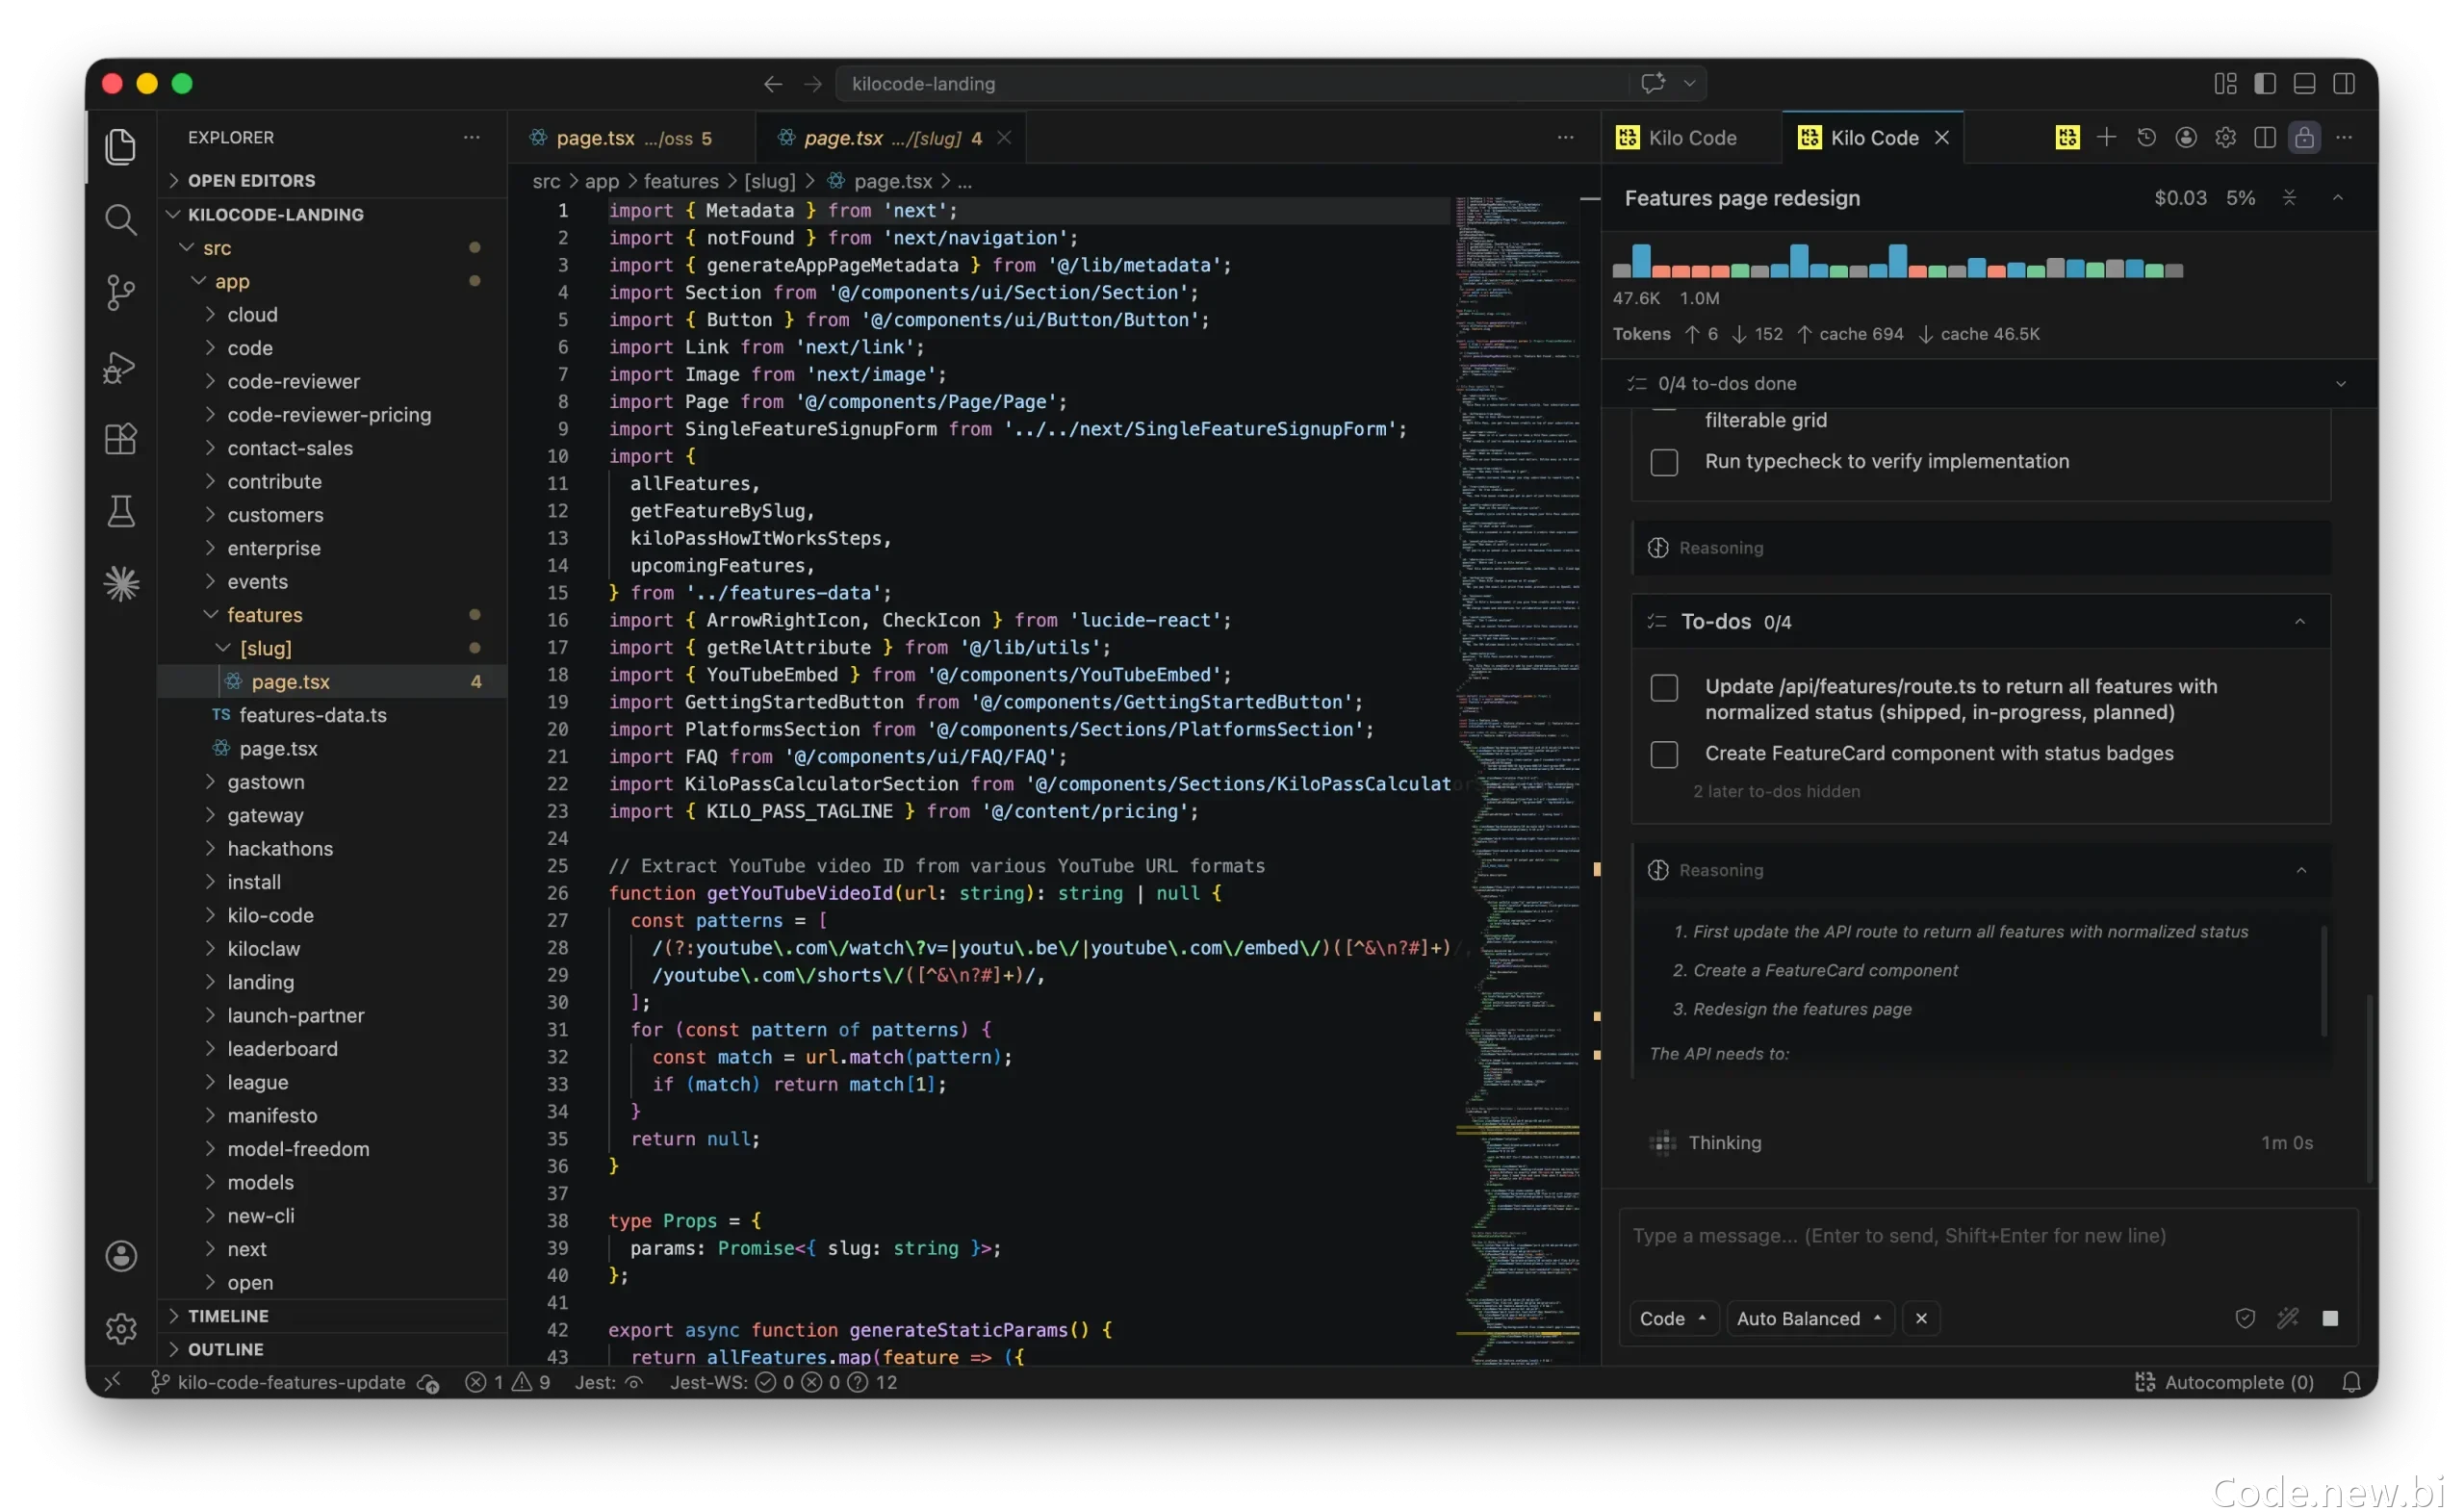The image size is (2464, 1511).
Task: Switch to first Kilo Code tab
Action: [x=1690, y=138]
